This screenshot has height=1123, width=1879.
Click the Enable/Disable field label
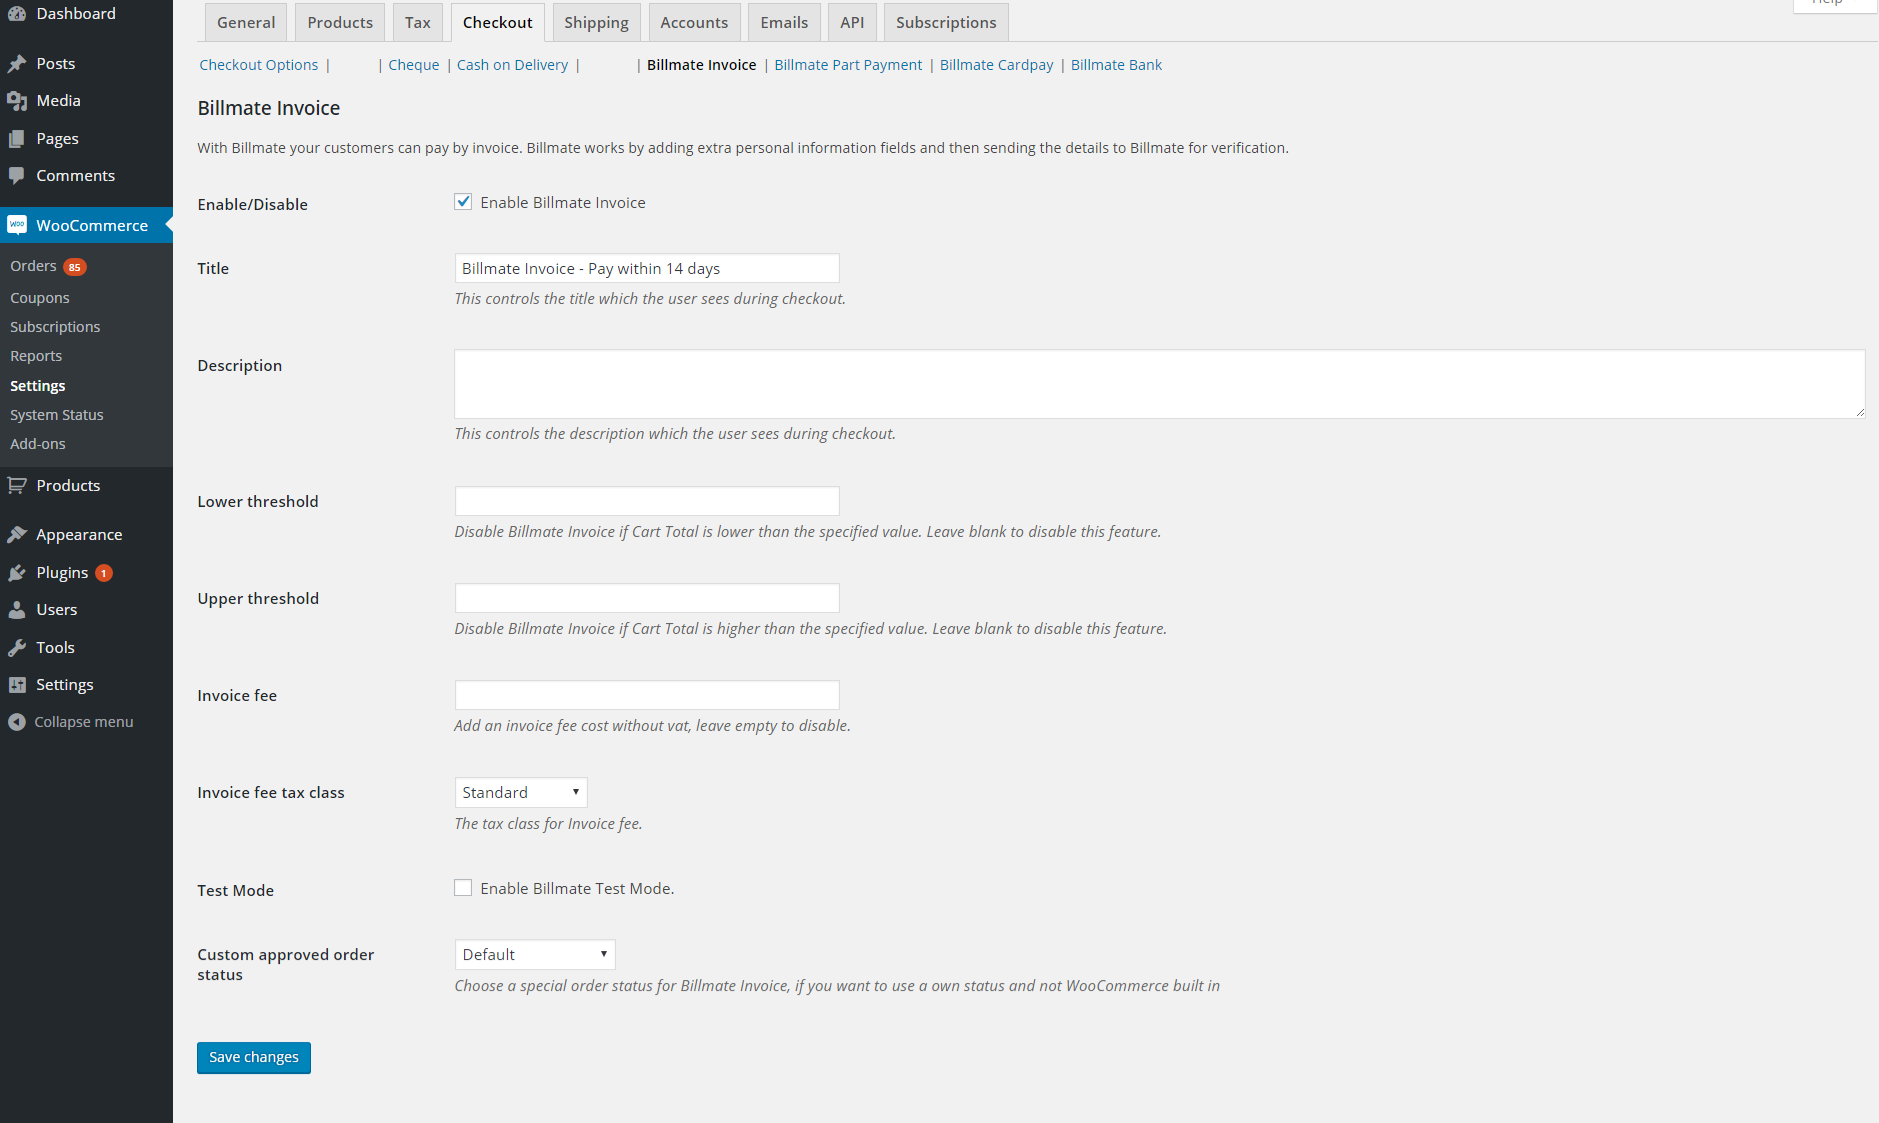click(253, 204)
